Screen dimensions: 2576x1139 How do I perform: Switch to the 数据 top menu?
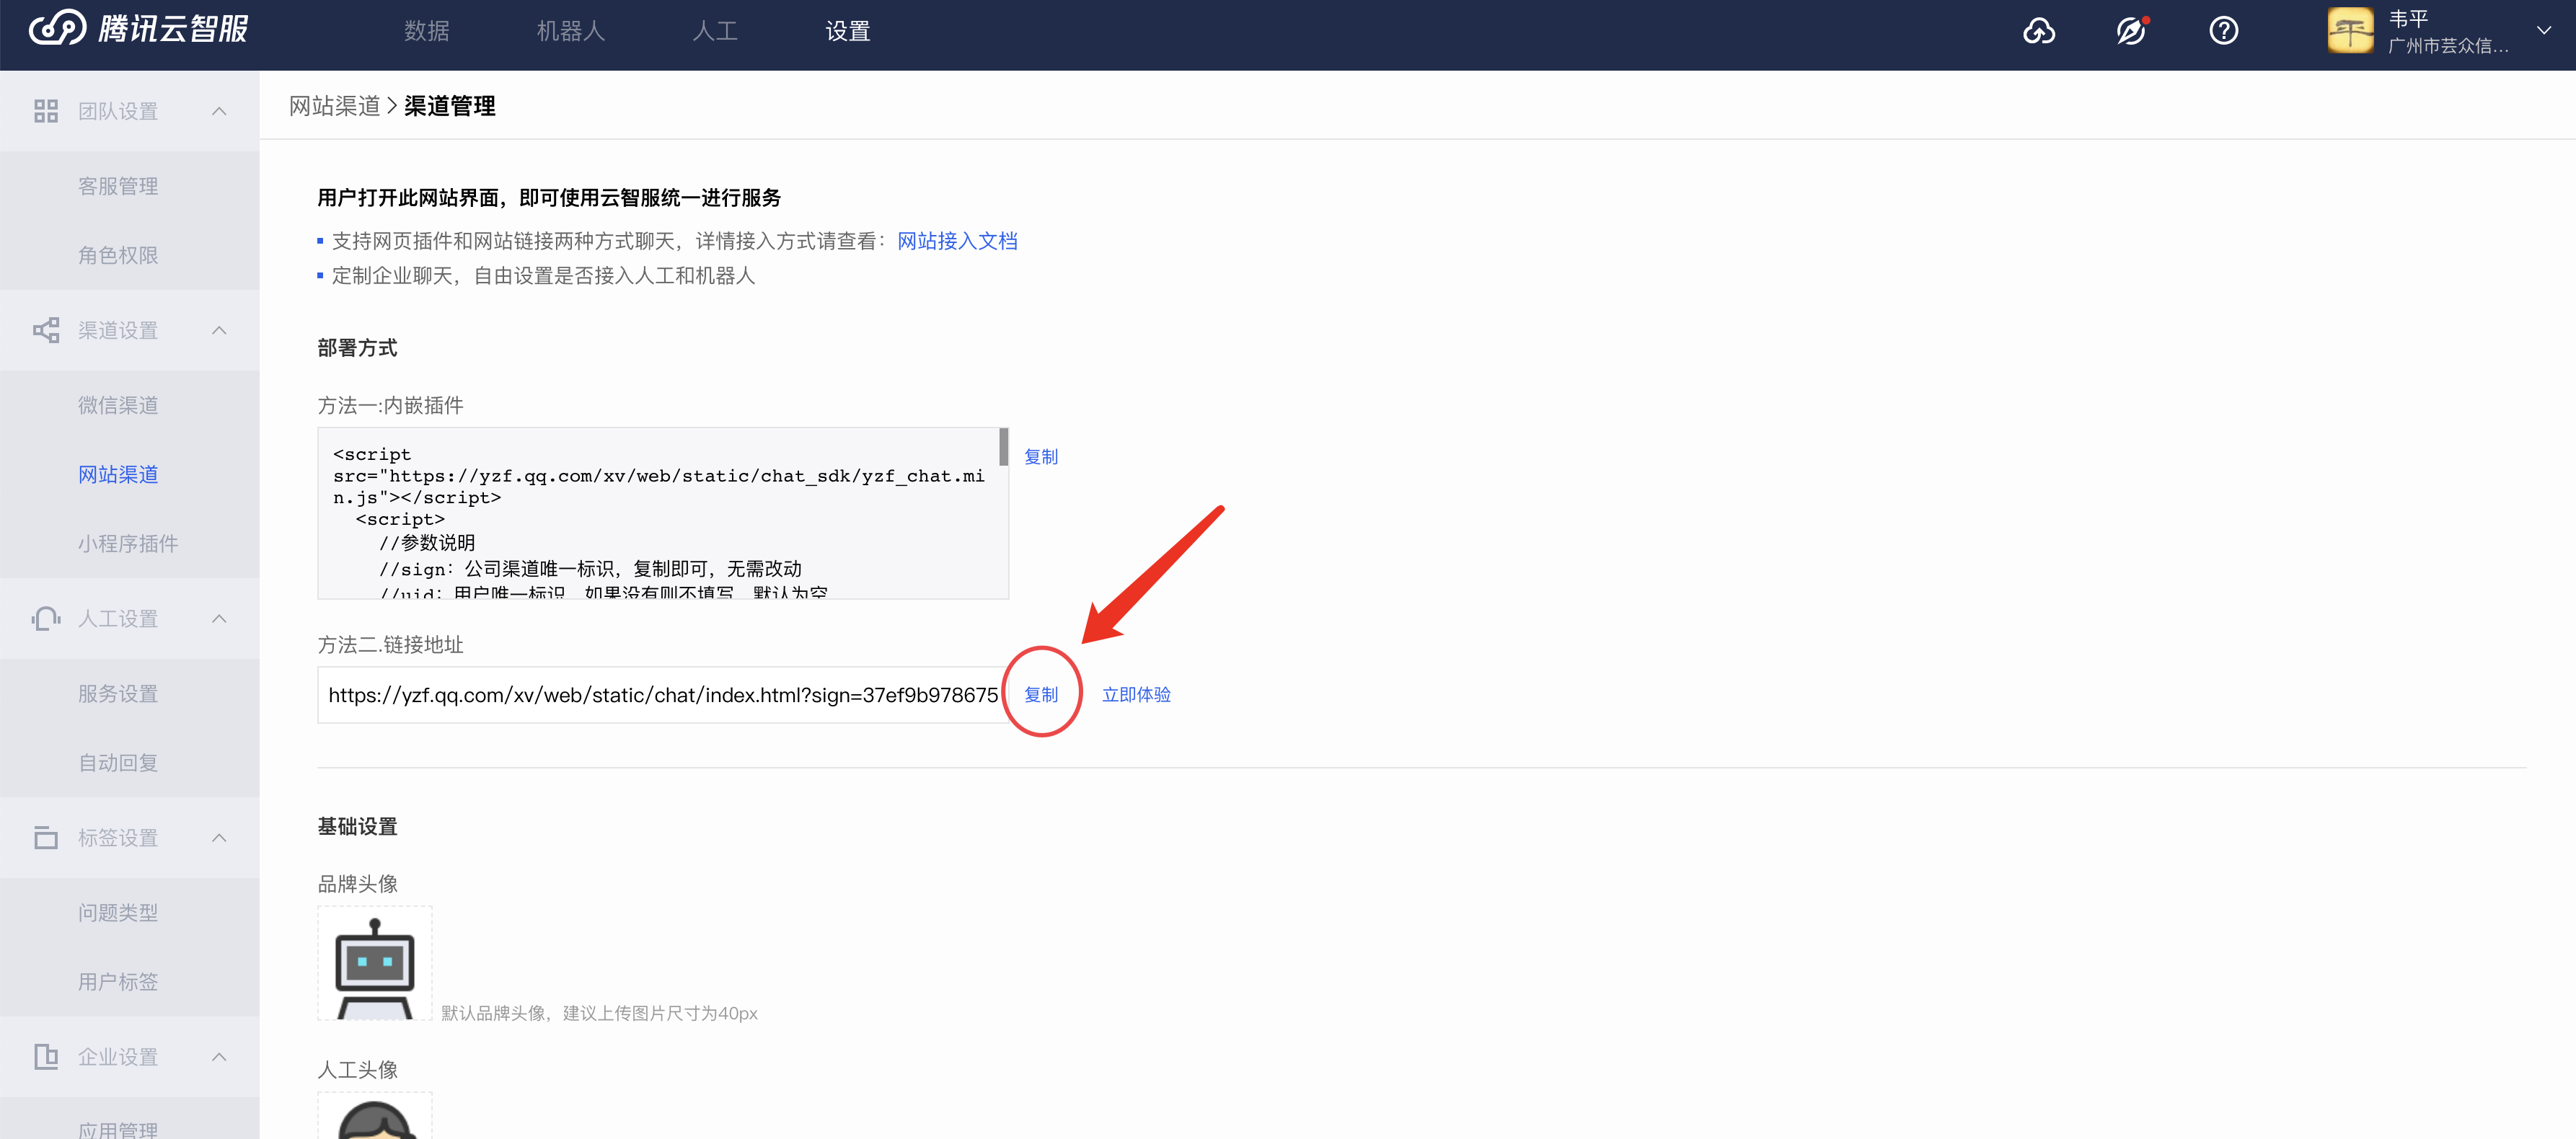pyautogui.click(x=427, y=31)
